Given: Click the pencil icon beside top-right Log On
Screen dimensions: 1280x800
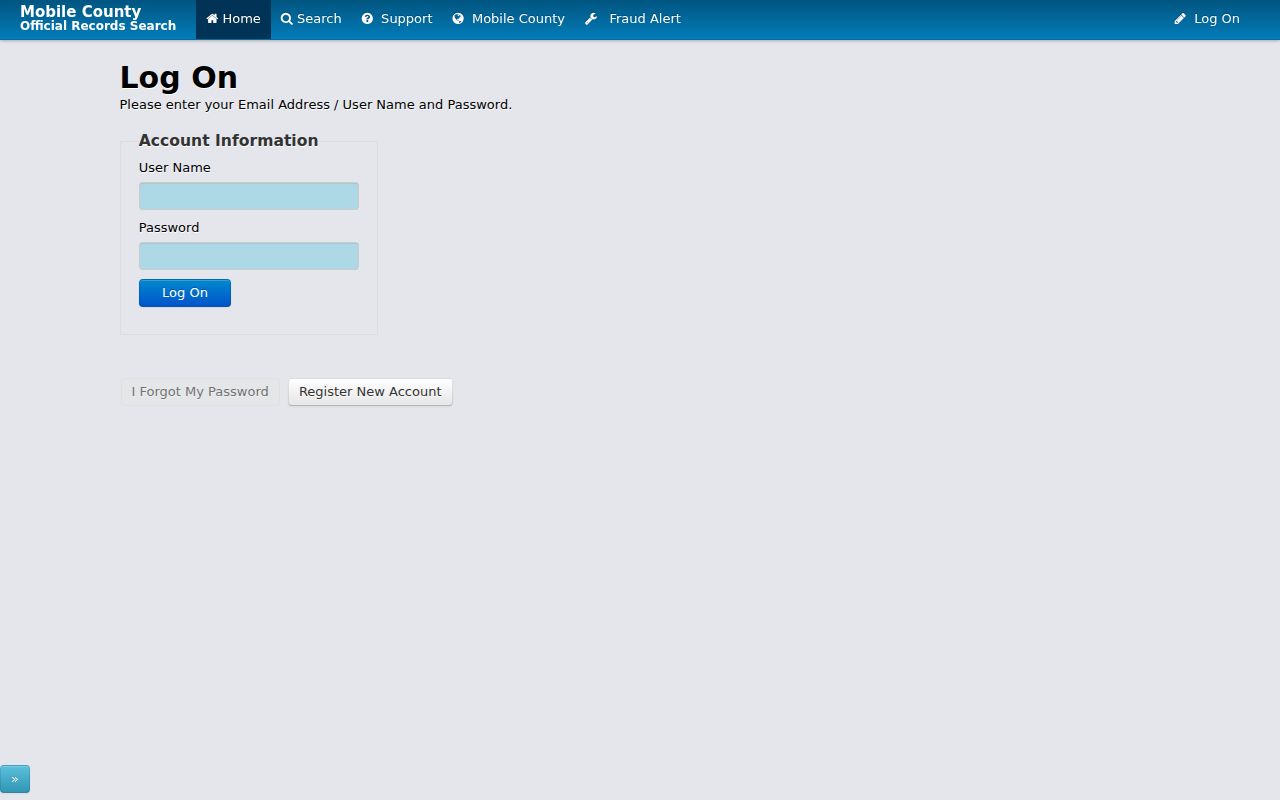Looking at the screenshot, I should [x=1180, y=19].
